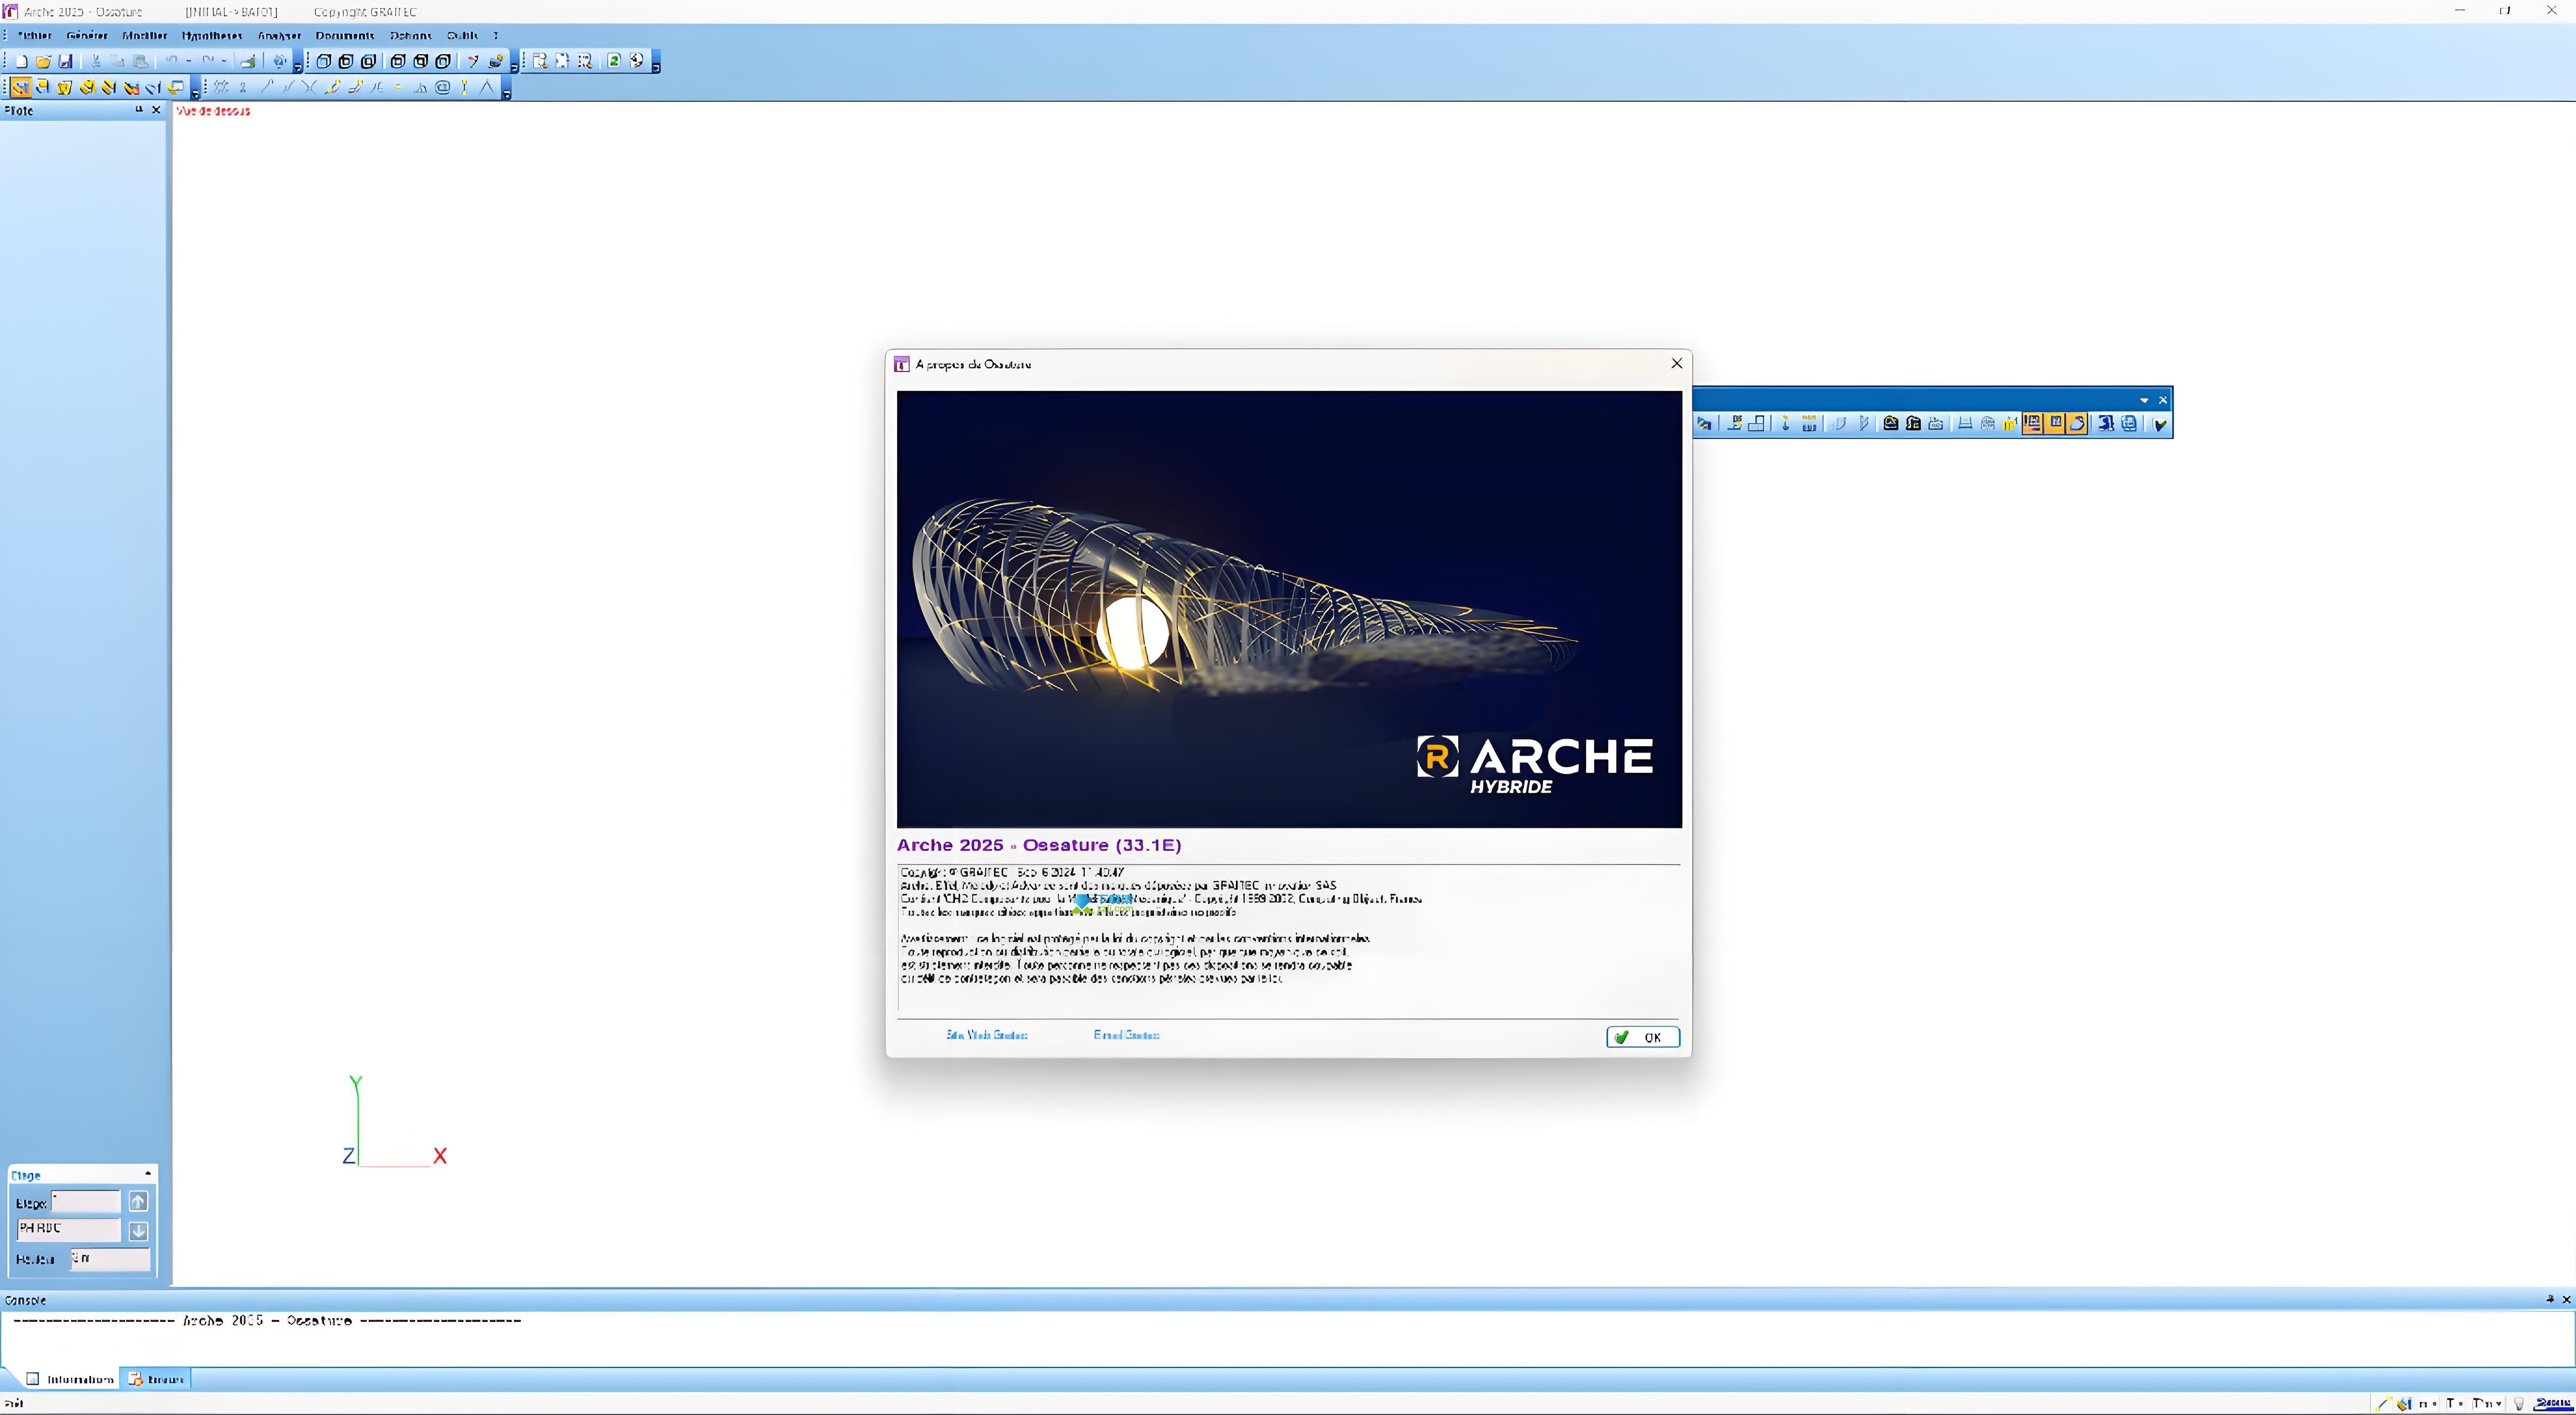Click the circular @ snap icon in toolbar
This screenshot has height=1415, width=2576.
pos(443,87)
